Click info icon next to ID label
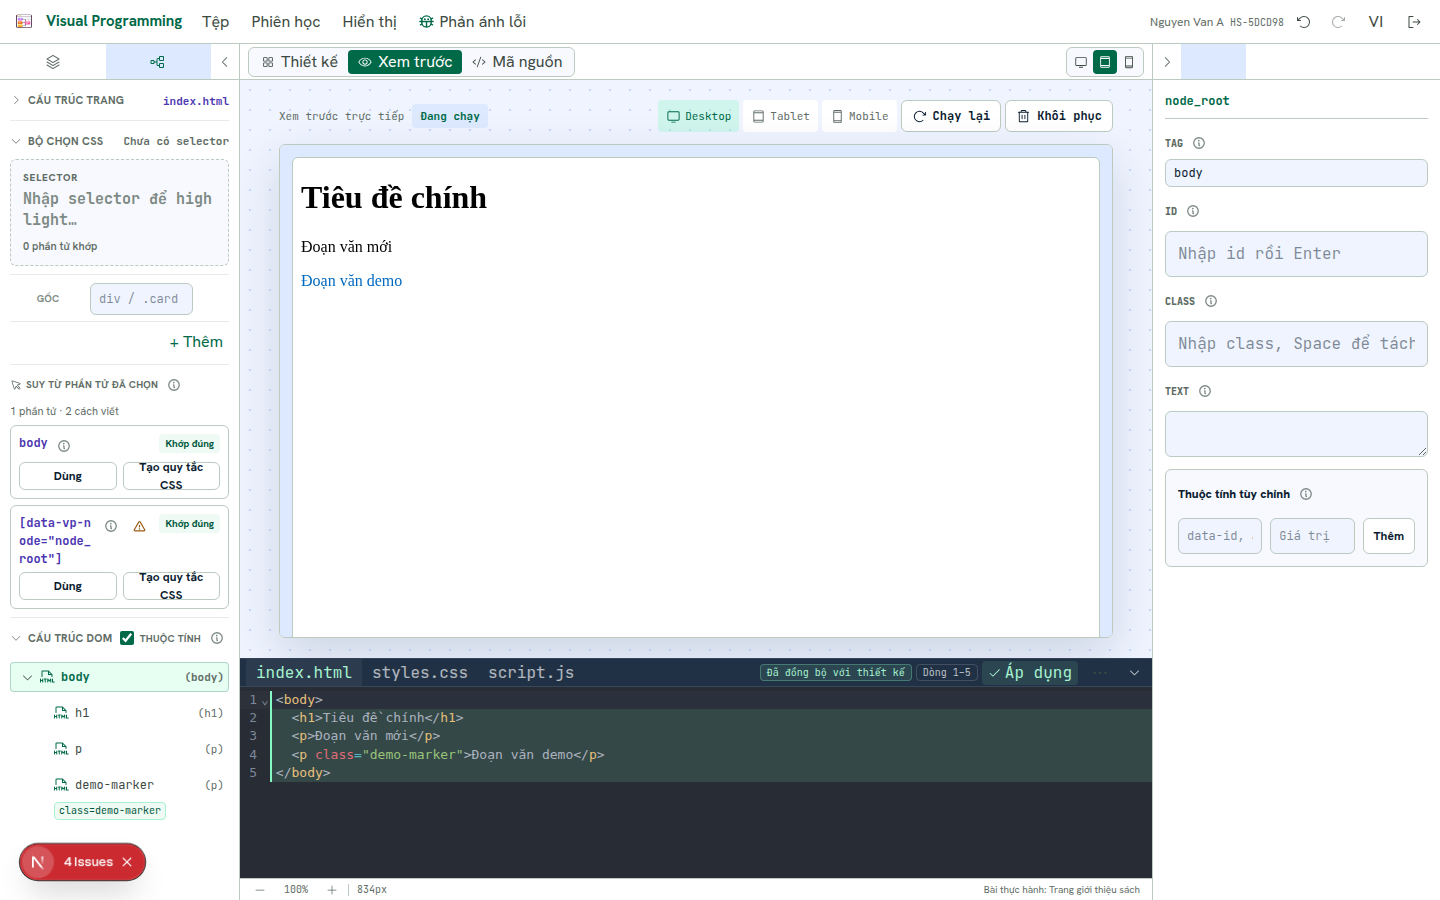The width and height of the screenshot is (1440, 900). 1193,211
